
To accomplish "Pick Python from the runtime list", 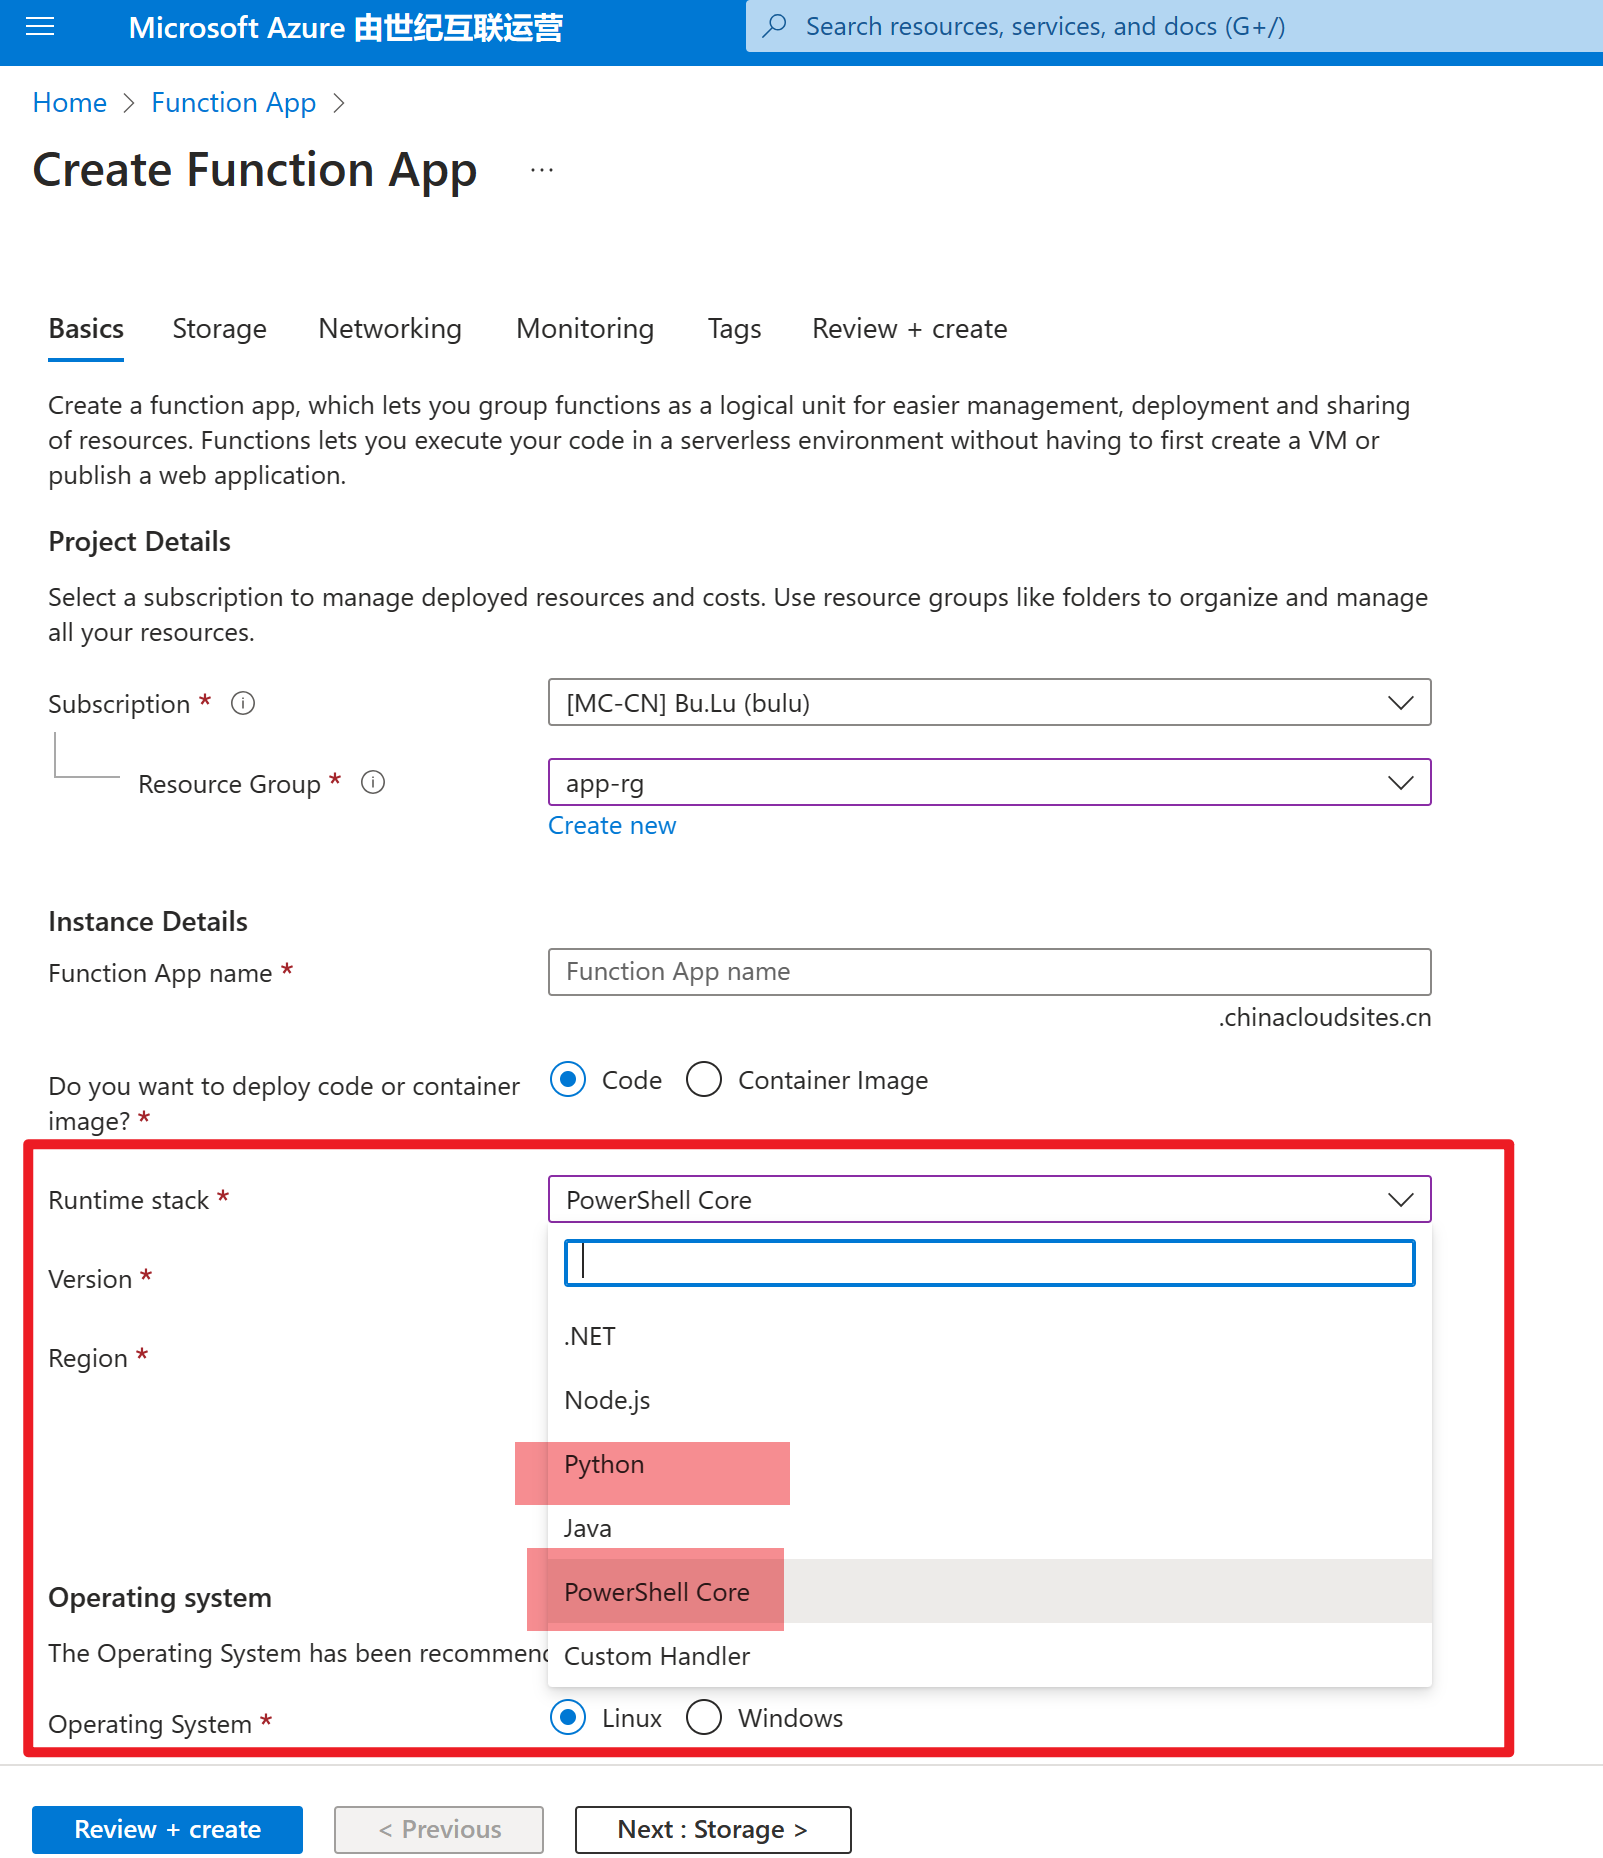I will (x=604, y=1465).
